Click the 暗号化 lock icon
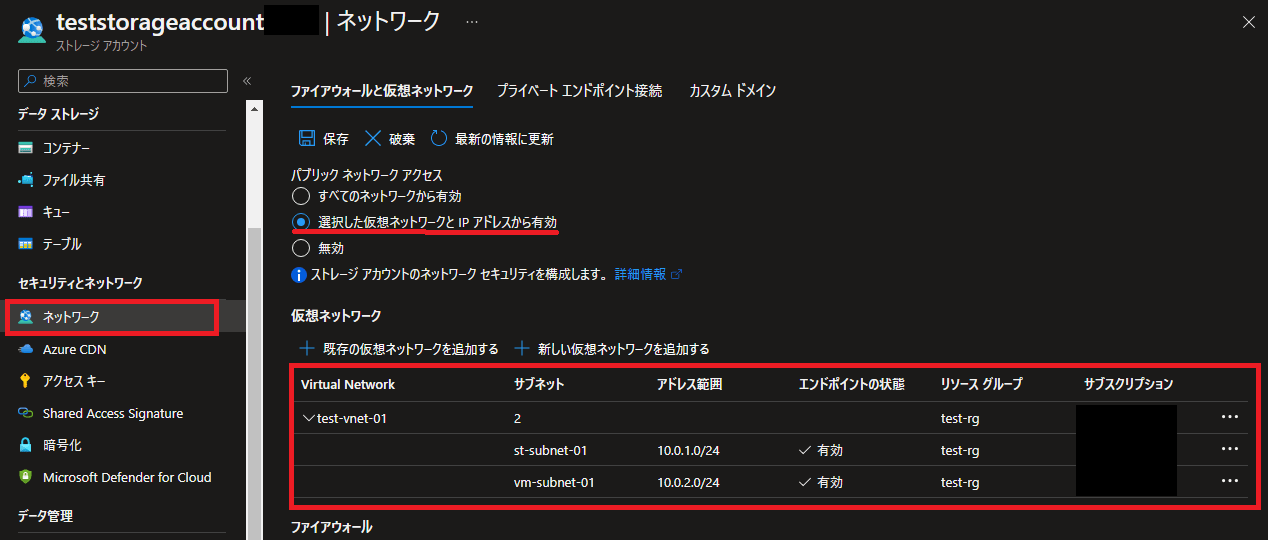This screenshot has width=1268, height=540. [x=26, y=445]
